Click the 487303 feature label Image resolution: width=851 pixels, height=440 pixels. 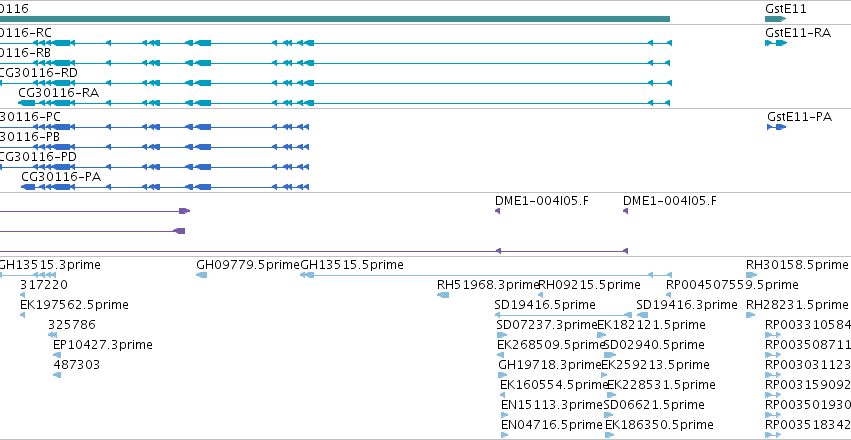coord(77,365)
